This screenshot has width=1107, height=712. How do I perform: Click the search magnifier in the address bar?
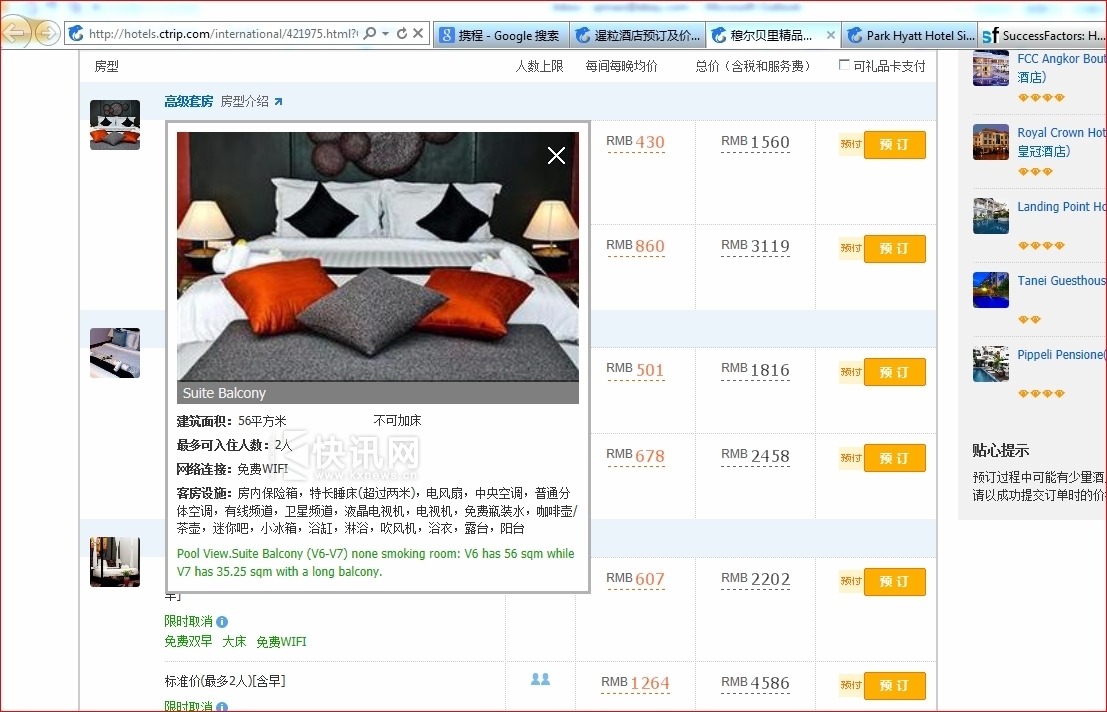(x=369, y=33)
